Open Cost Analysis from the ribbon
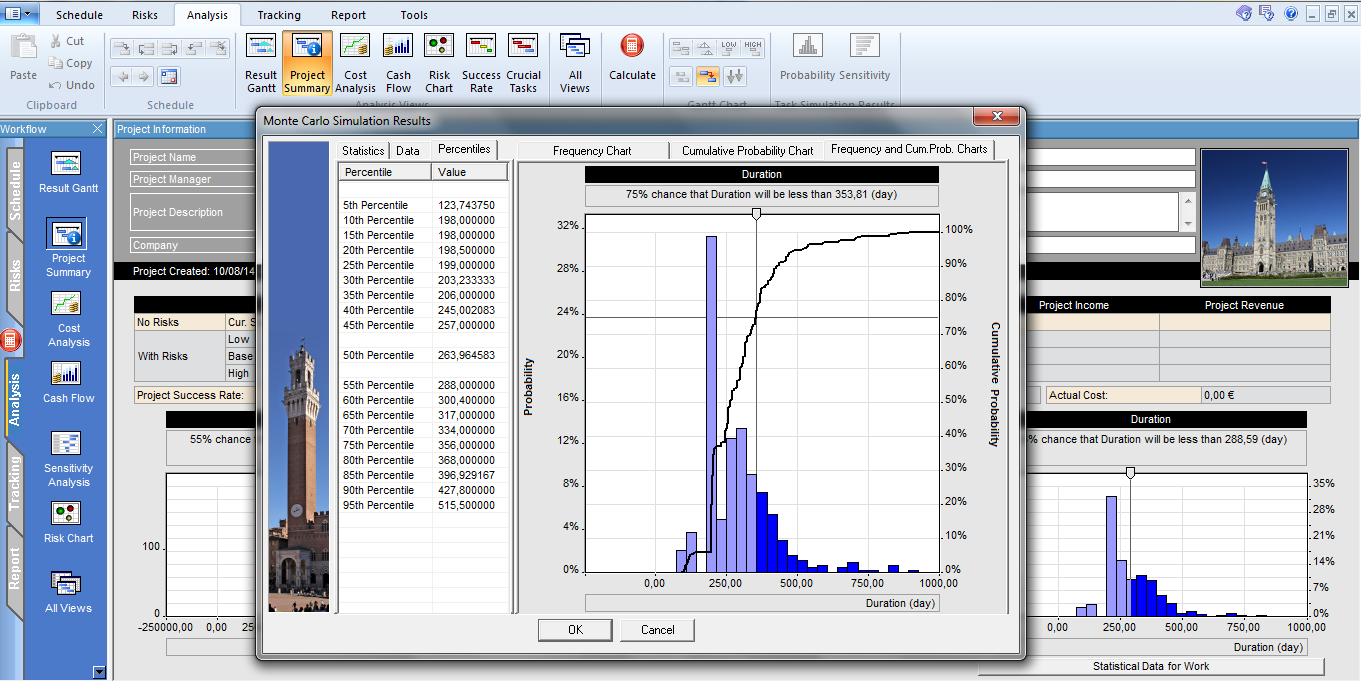The image size is (1361, 681). (x=355, y=63)
